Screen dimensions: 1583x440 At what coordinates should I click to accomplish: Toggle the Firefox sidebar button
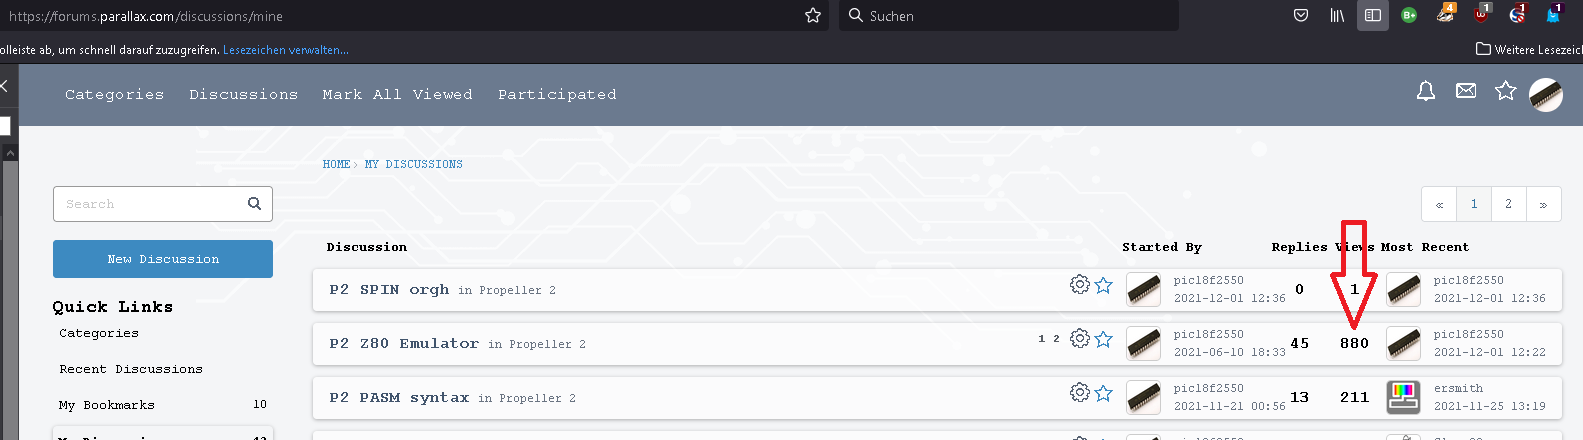coord(1373,15)
